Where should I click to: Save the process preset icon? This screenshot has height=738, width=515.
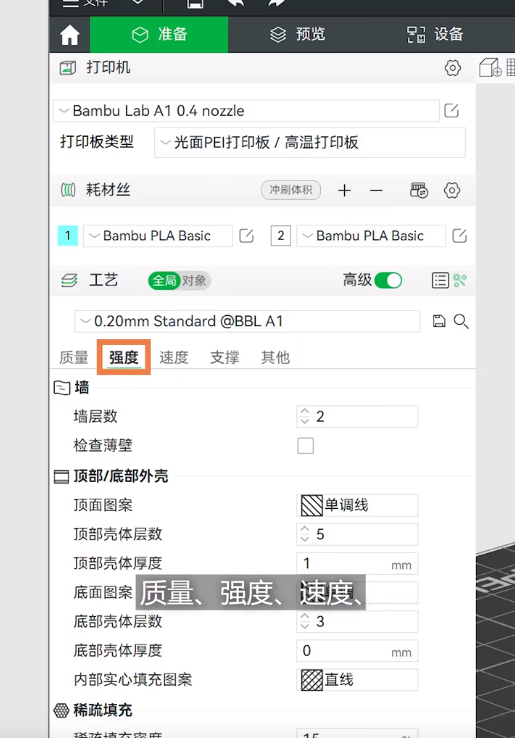439,321
